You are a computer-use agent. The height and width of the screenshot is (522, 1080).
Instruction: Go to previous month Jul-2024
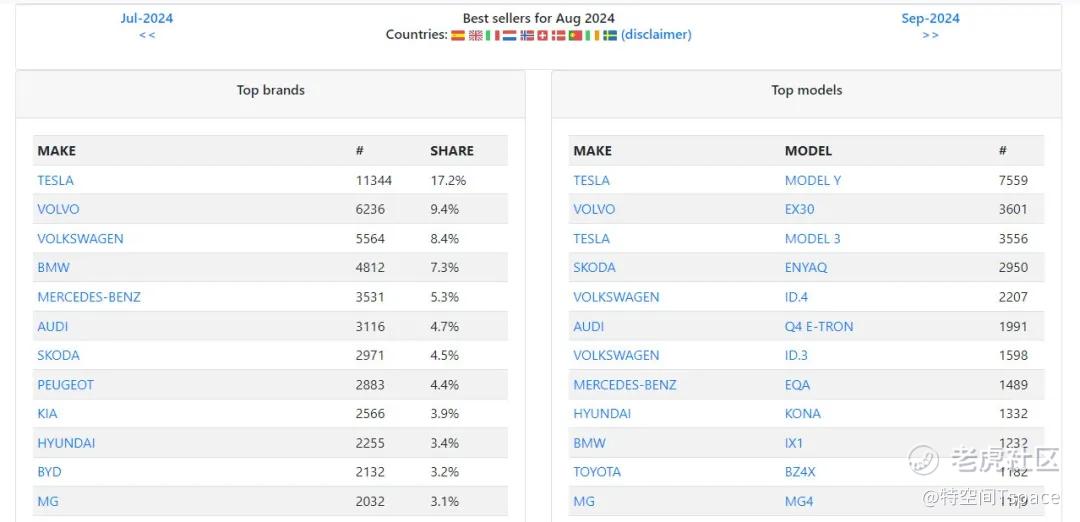147,18
